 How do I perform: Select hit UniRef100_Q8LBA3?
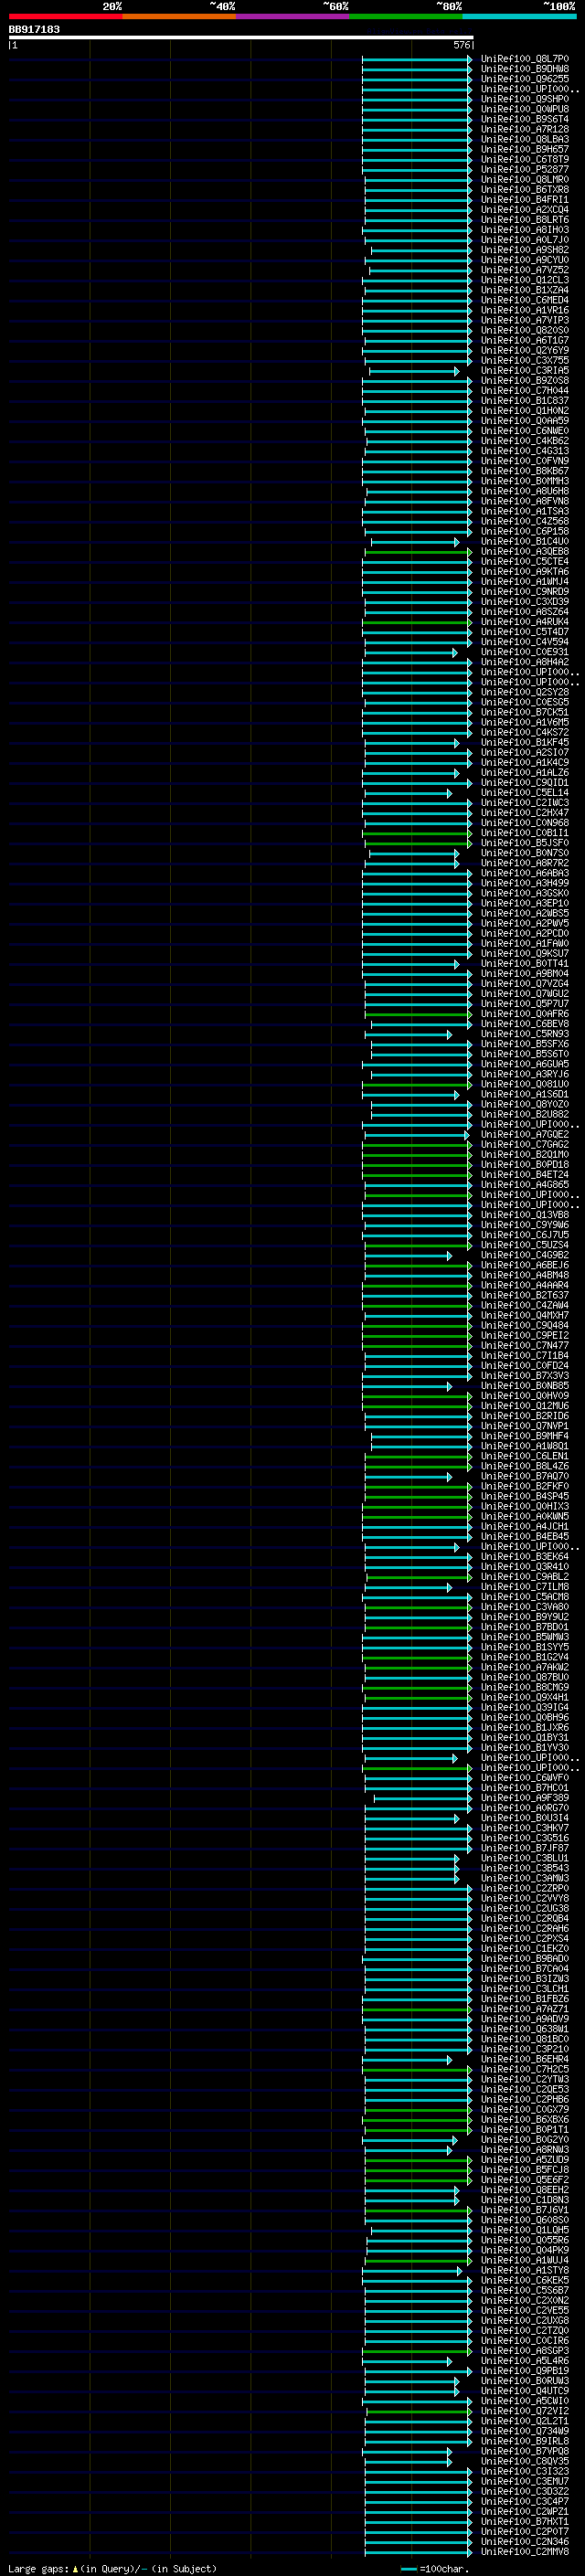[524, 139]
